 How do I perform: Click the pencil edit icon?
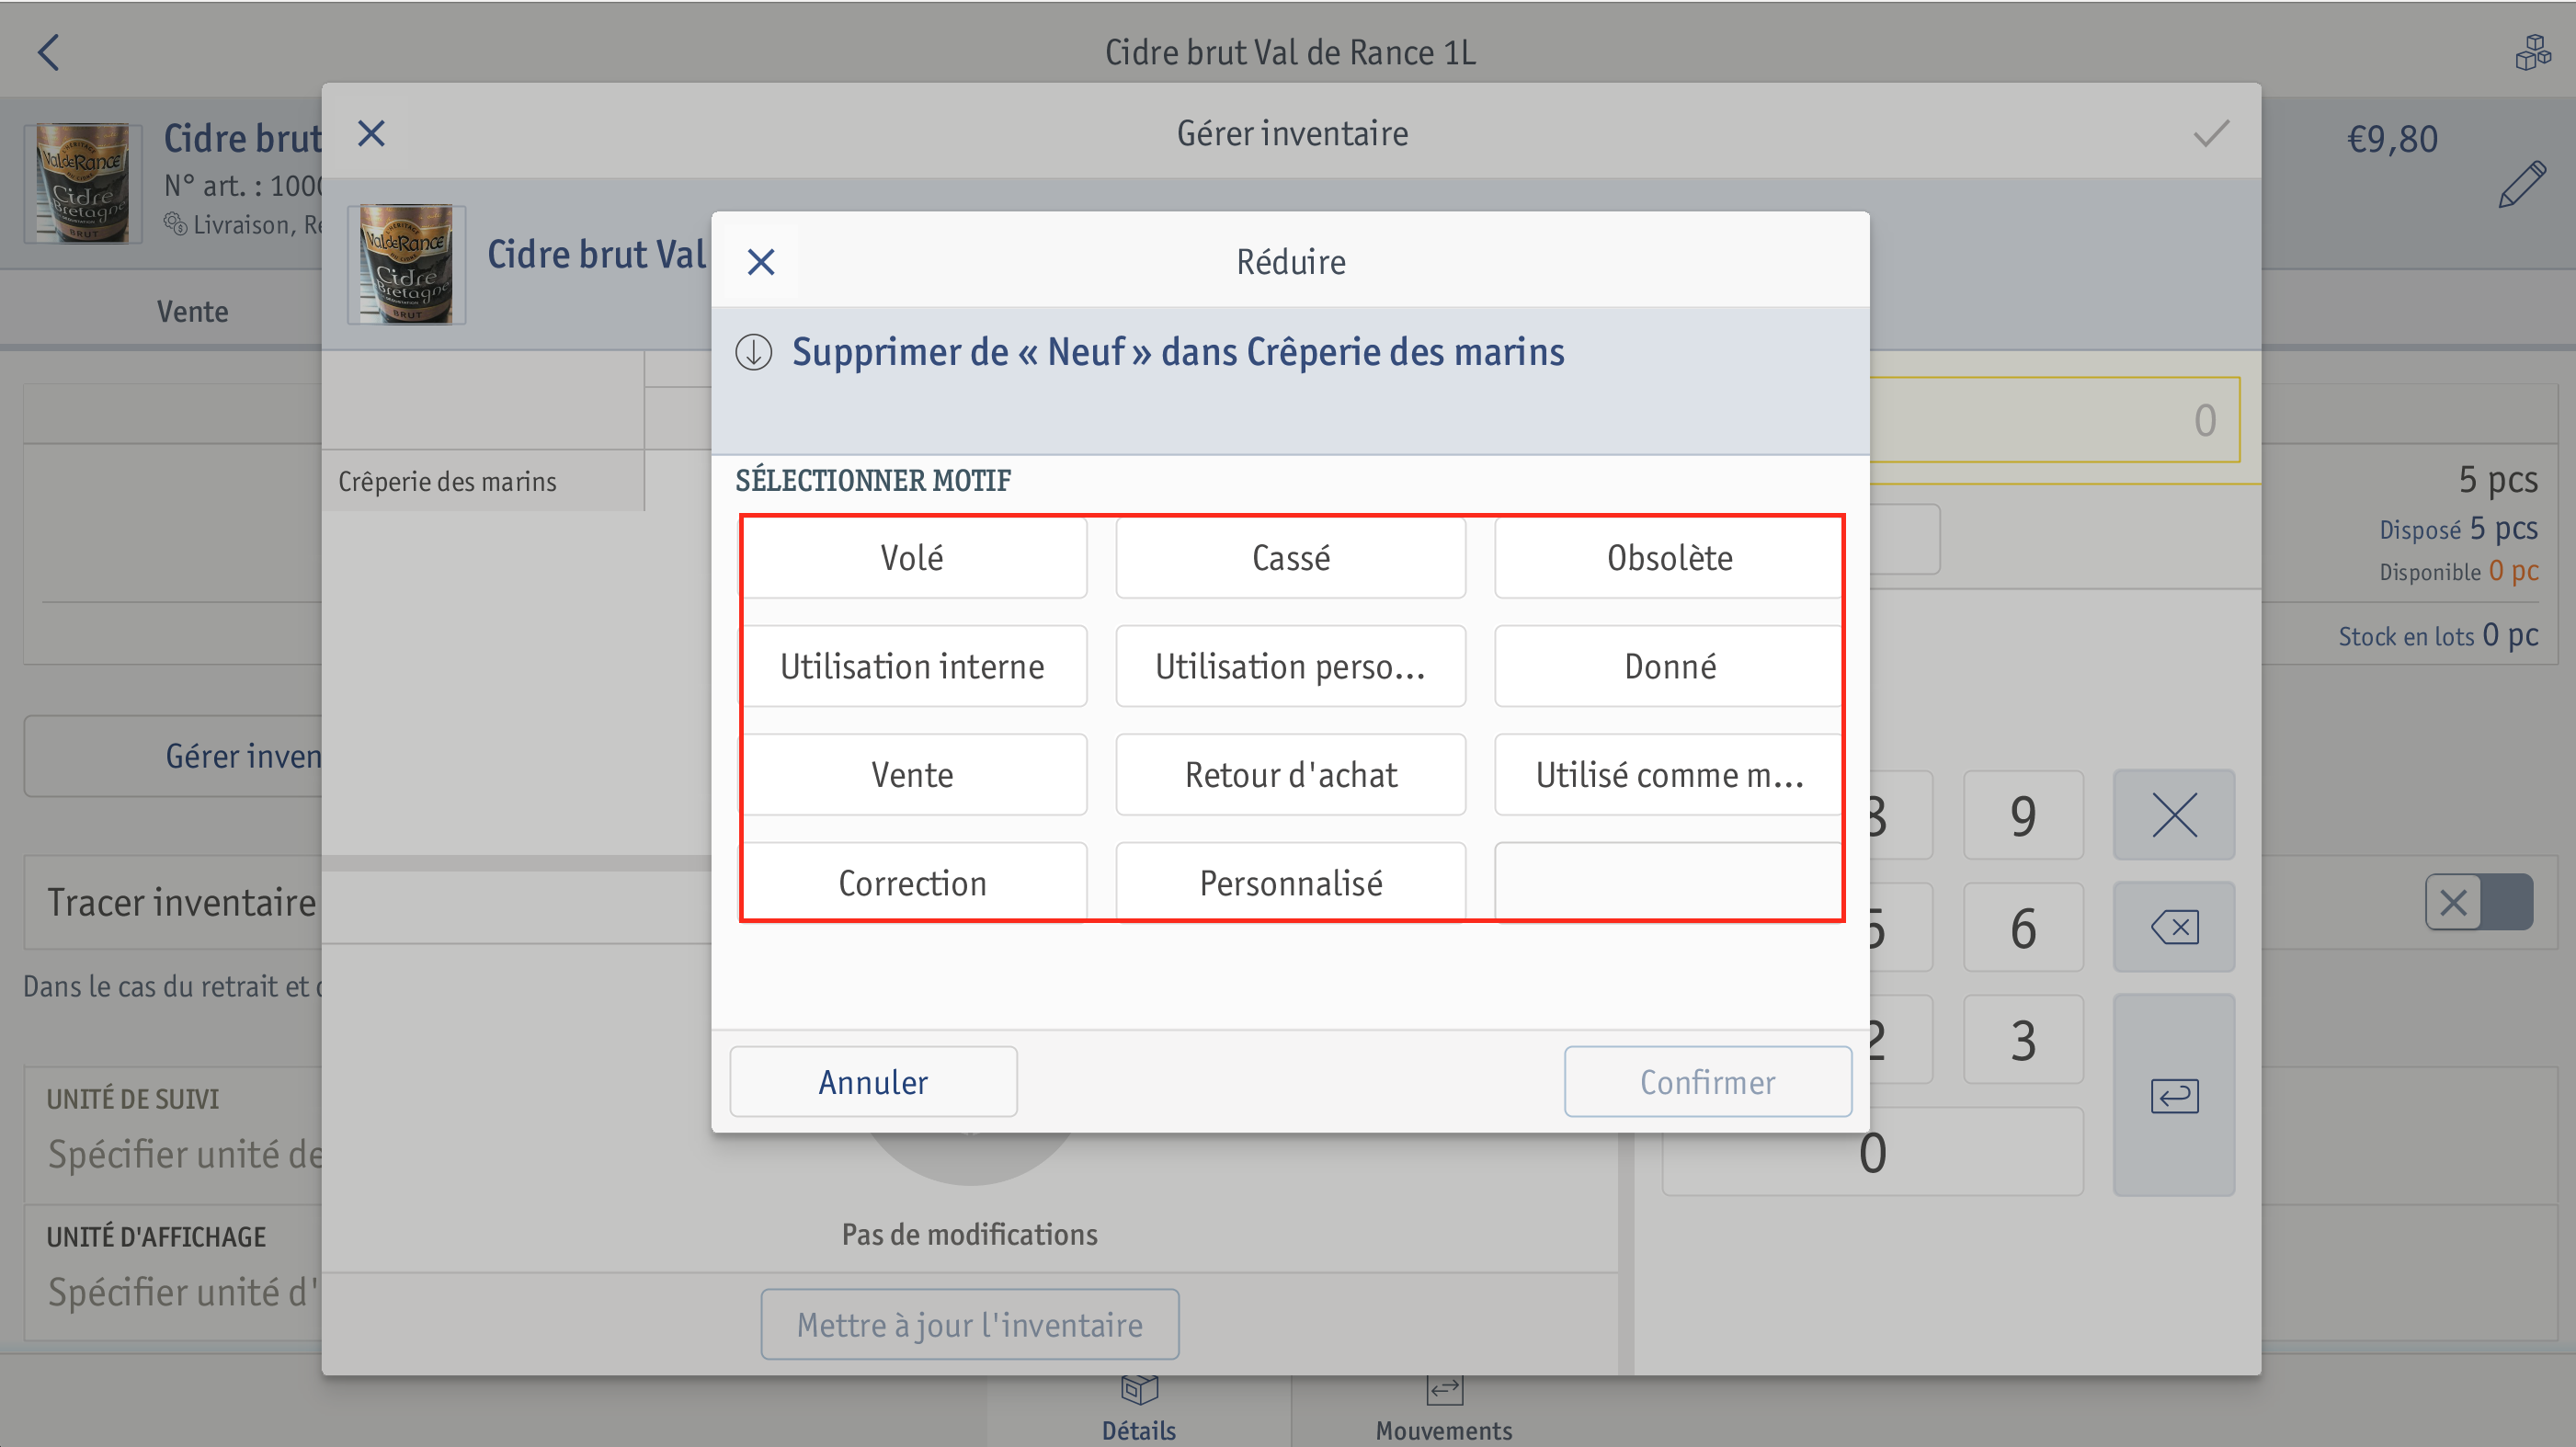[x=2521, y=184]
